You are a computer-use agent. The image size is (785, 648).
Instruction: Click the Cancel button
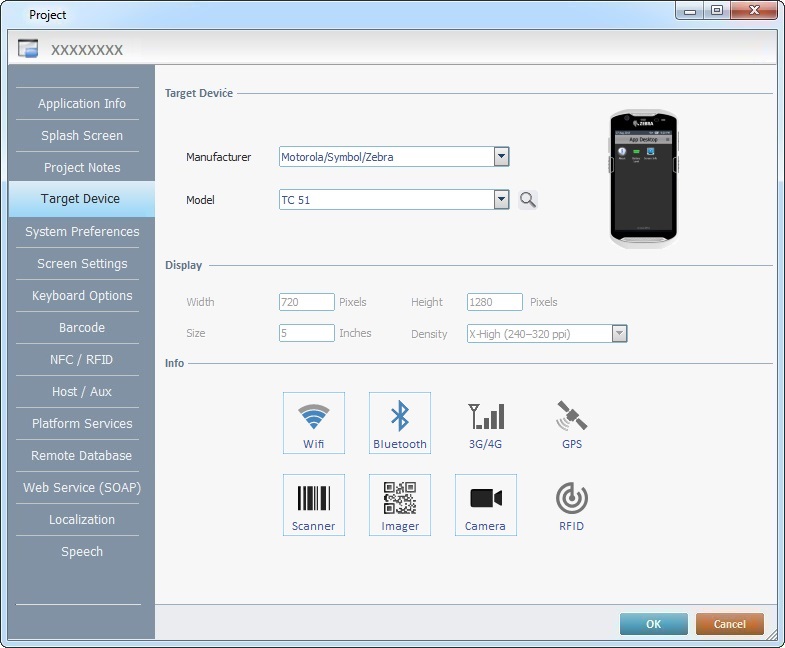[x=729, y=624]
